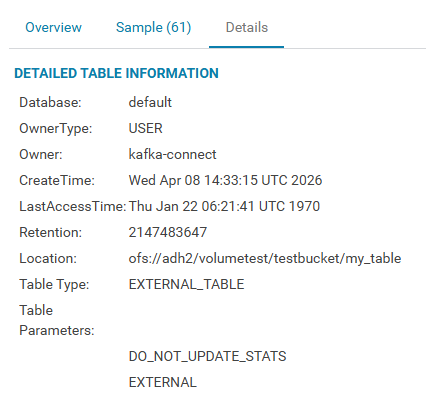Click the OwnerType value USER
This screenshot has height=403, width=426.
(x=145, y=128)
